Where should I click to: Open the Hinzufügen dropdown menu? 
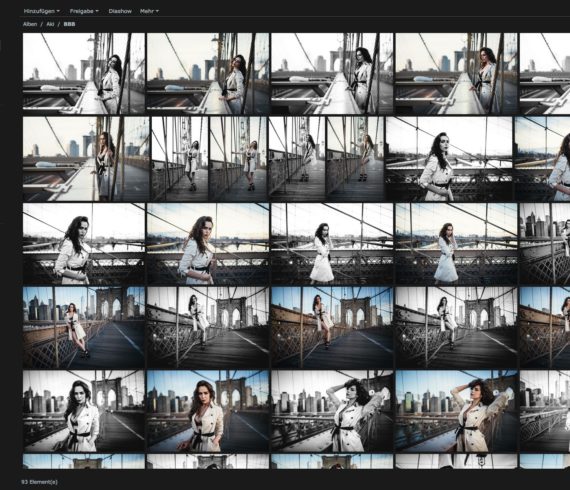coord(41,11)
